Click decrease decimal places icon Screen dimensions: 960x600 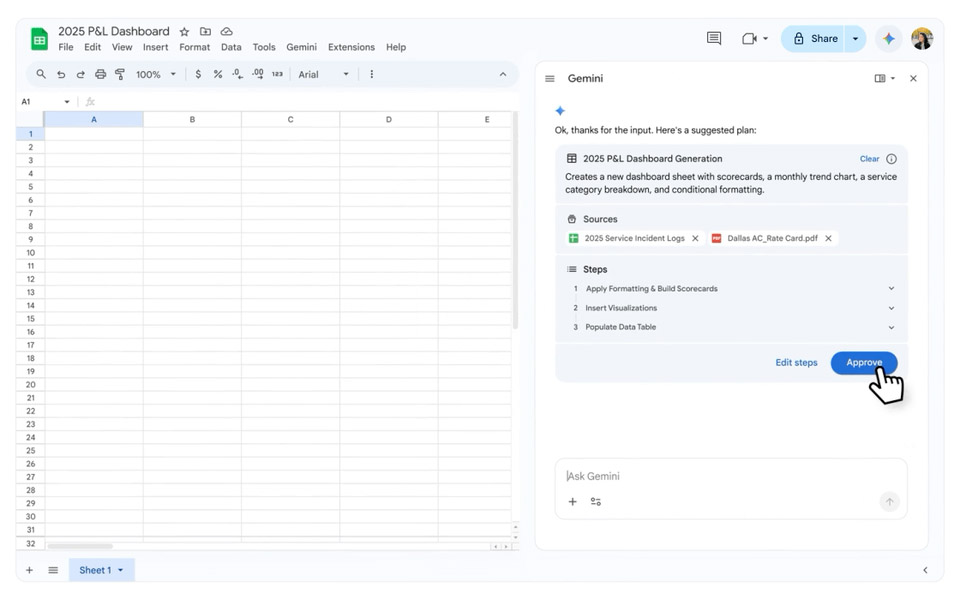click(x=237, y=74)
